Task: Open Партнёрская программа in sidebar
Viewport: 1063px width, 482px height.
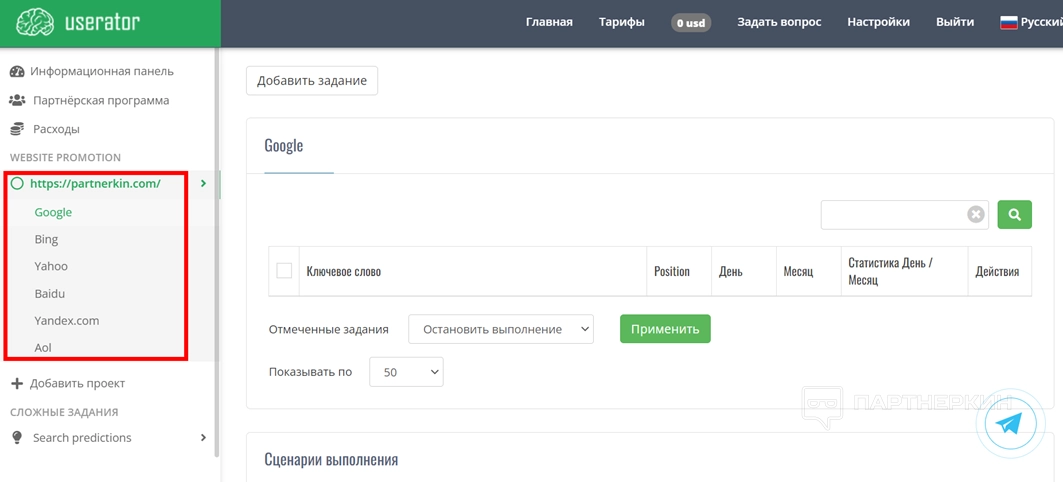Action: coord(101,100)
